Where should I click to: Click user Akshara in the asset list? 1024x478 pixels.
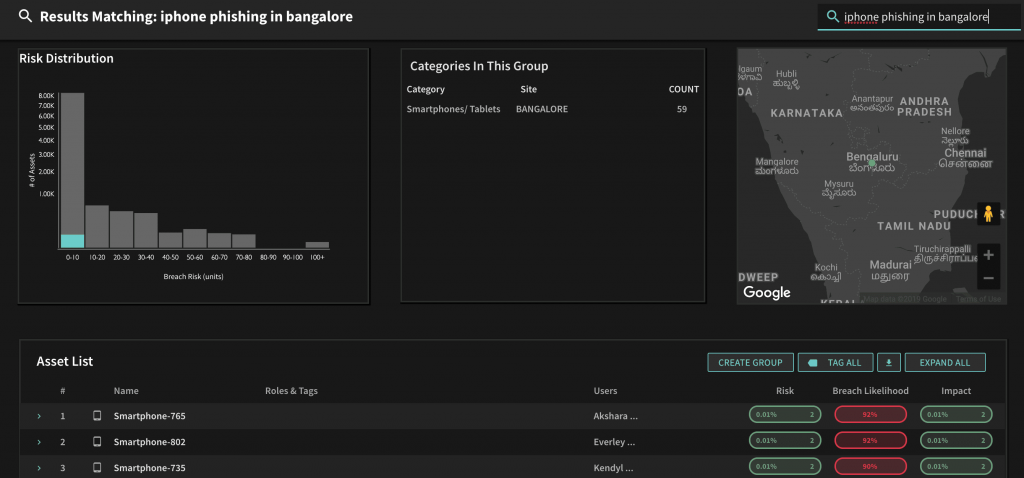tap(615, 416)
